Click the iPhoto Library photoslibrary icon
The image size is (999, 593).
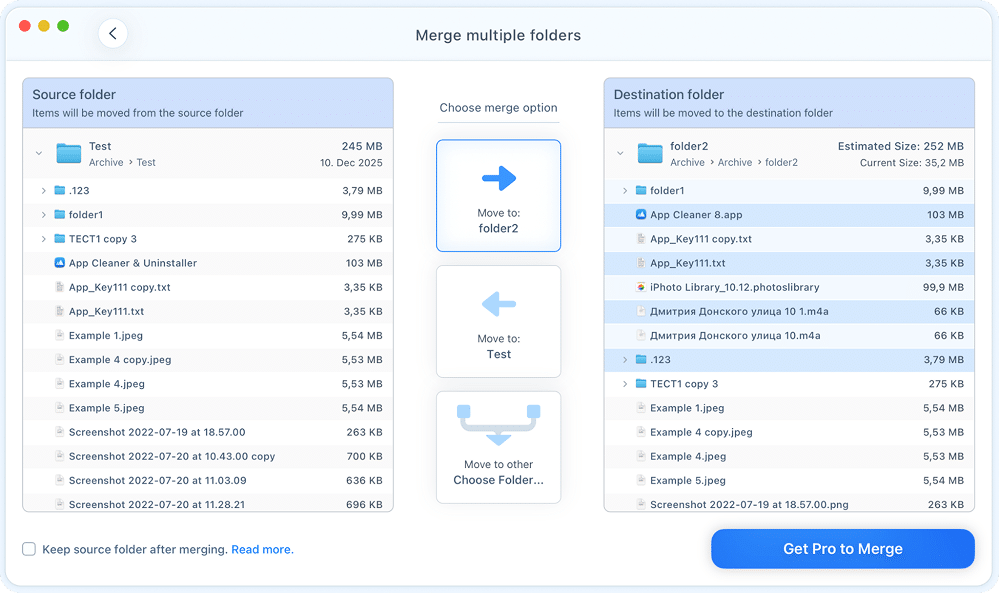coord(641,287)
